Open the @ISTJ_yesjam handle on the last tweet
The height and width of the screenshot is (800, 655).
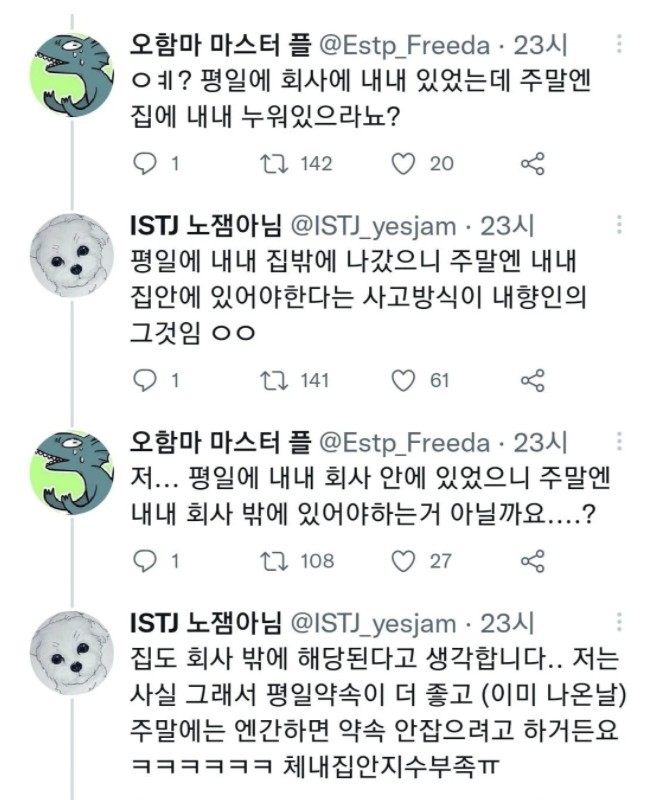point(373,622)
